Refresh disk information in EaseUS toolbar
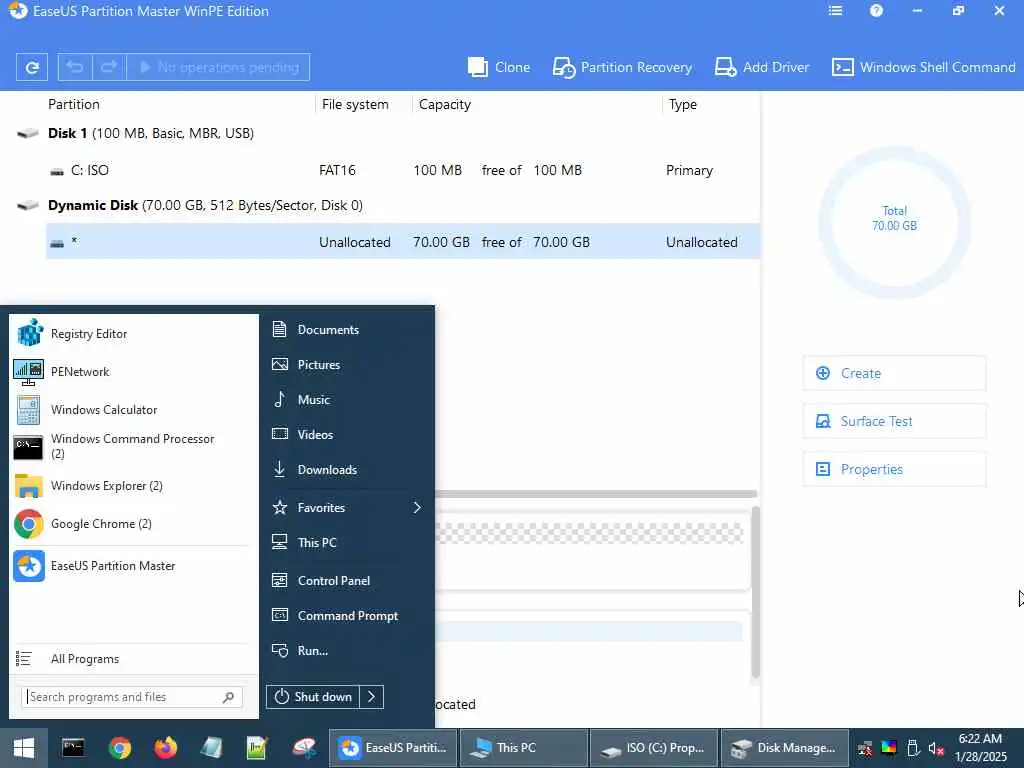 31,67
